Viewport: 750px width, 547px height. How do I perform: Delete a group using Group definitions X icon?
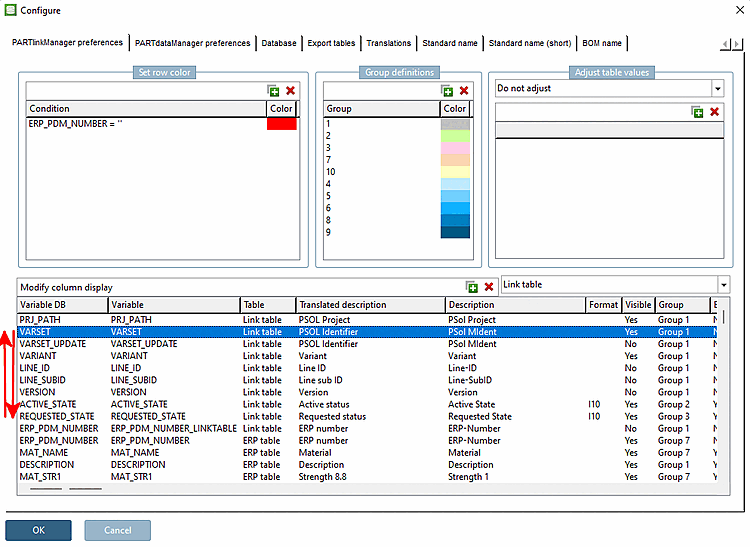(x=464, y=91)
